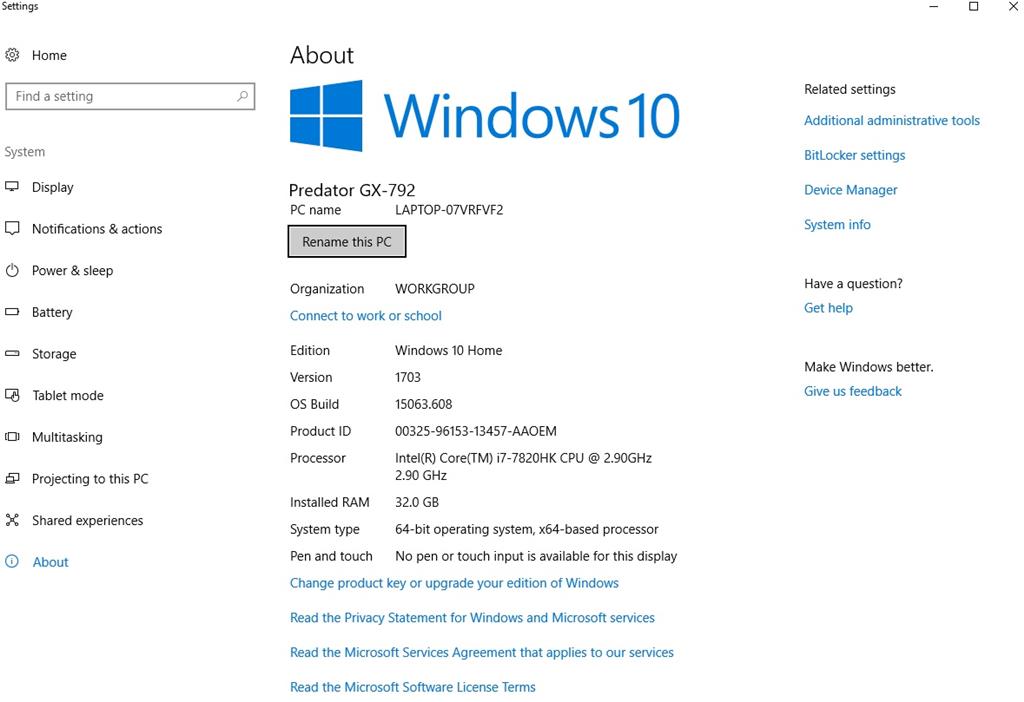
Task: Click the Shared experiences icon
Action: [12, 520]
